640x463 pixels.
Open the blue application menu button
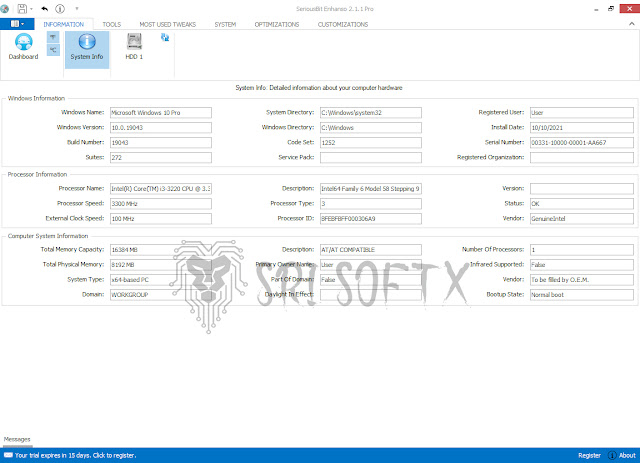(17, 24)
